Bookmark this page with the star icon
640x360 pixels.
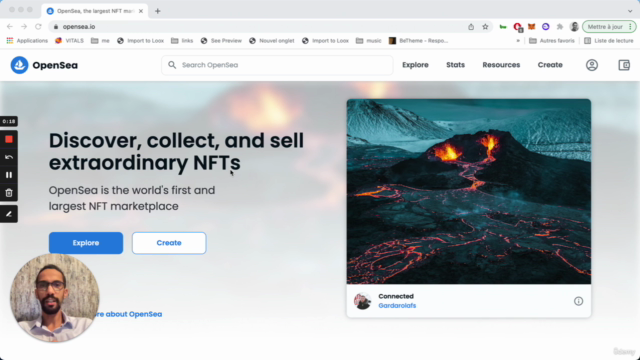coord(485,27)
